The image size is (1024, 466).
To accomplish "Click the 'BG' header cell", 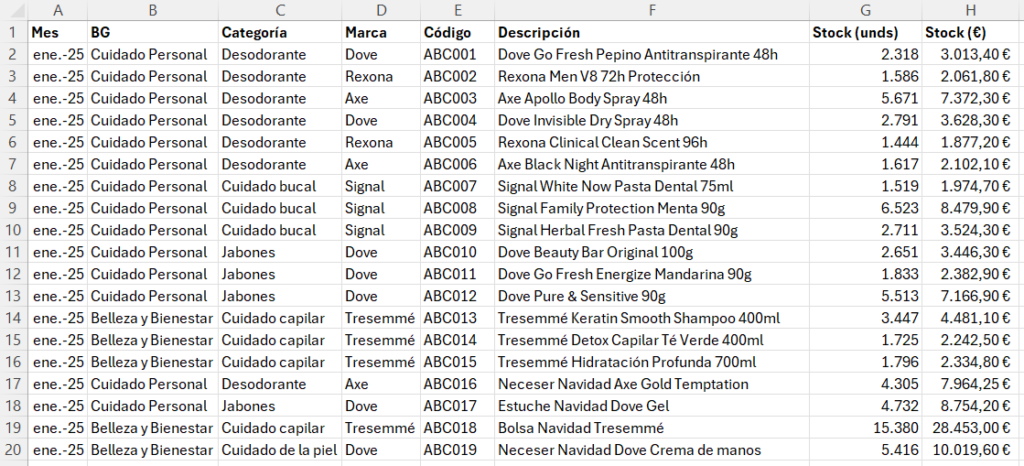I will [x=153, y=32].
